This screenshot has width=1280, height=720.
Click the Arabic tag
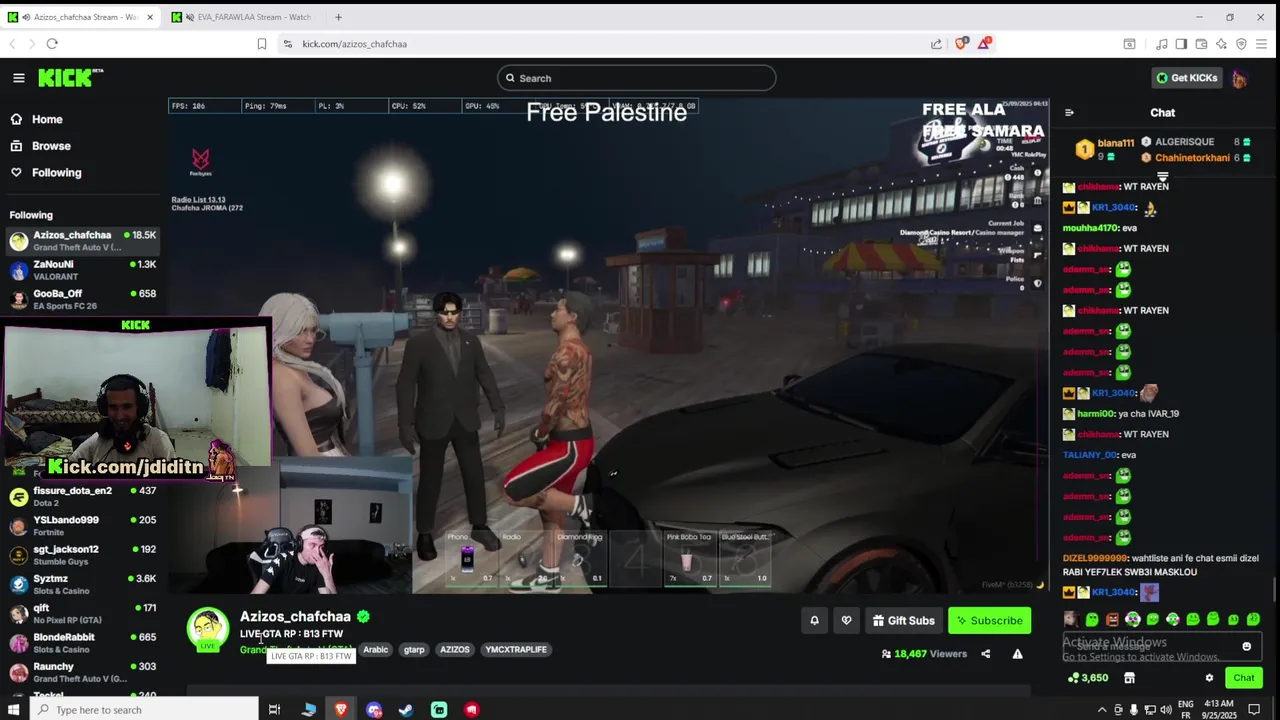pyautogui.click(x=376, y=650)
